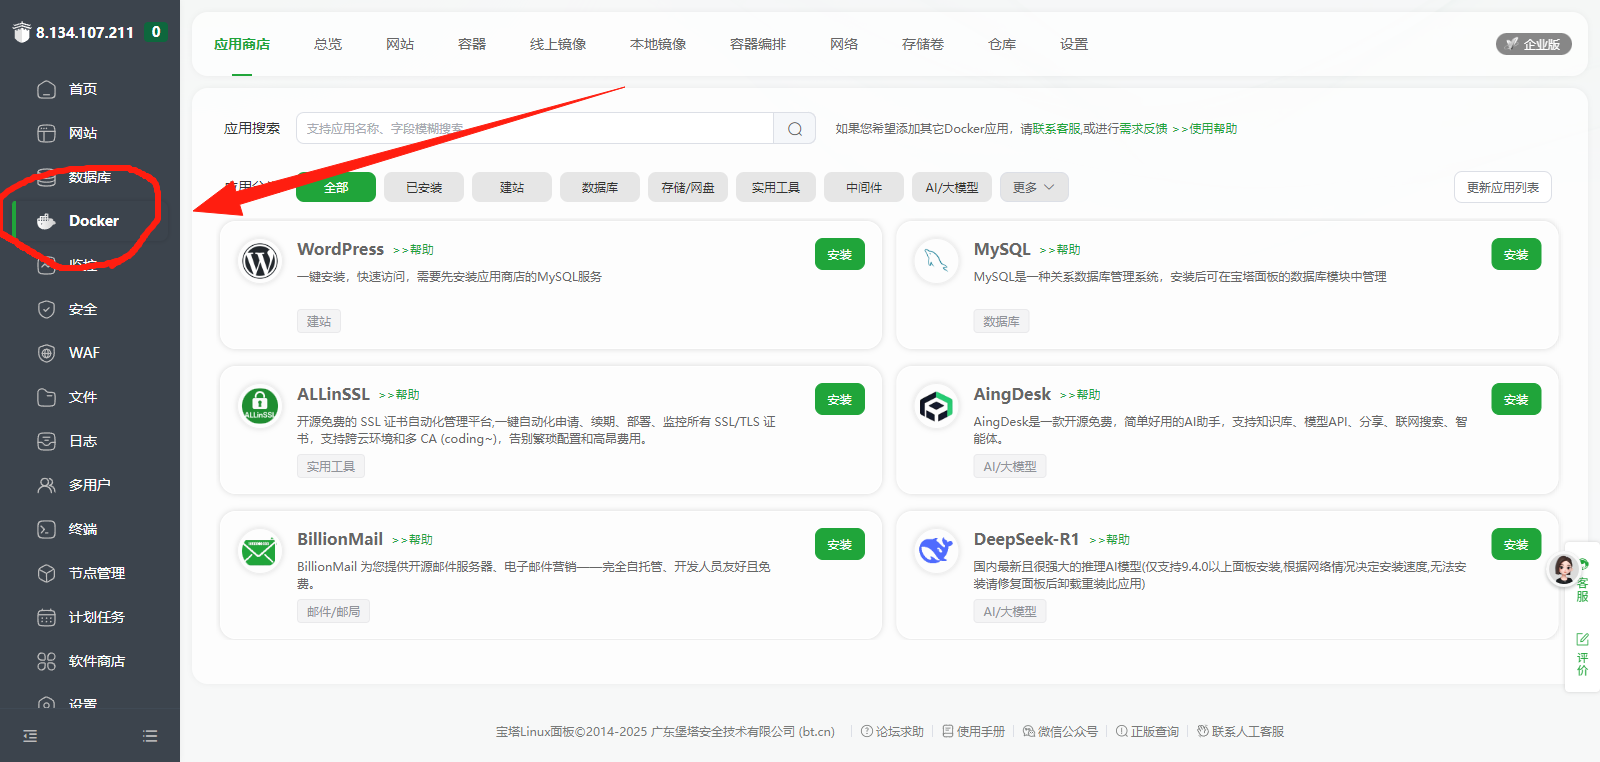Viewport: 1600px width, 762px height.
Task: Filter apps by 实用工具
Action: click(776, 187)
